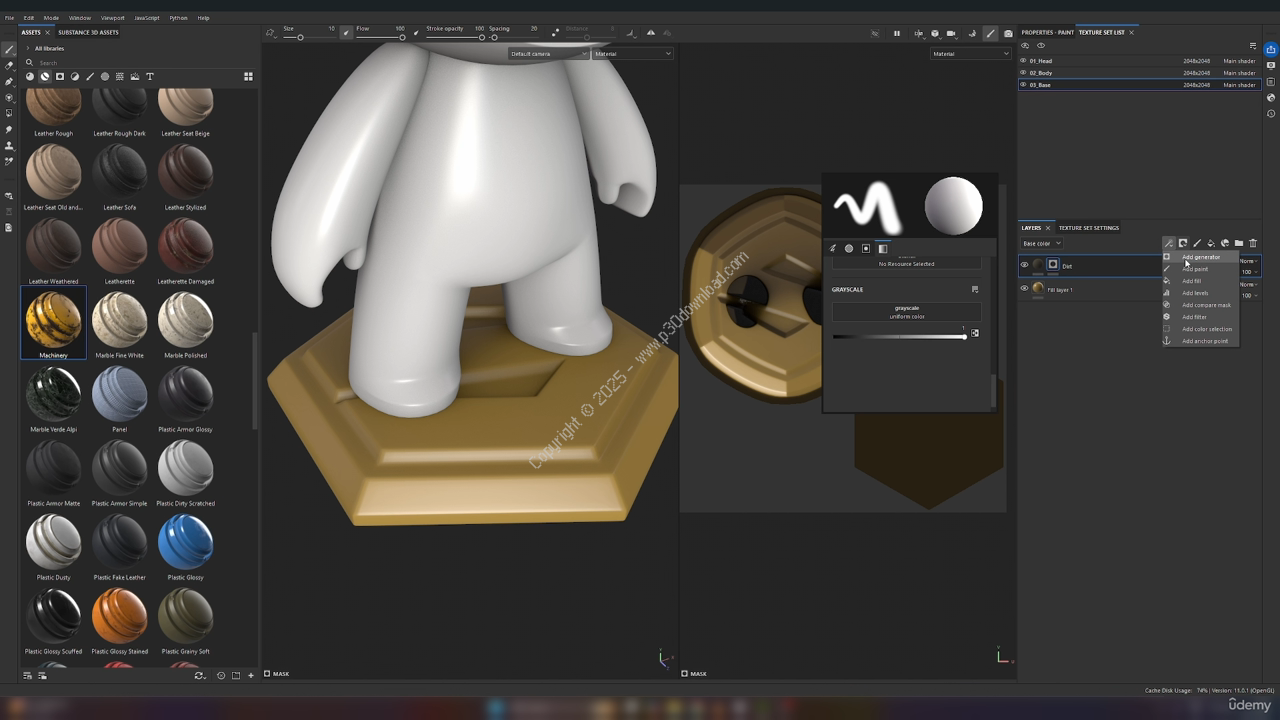Screen dimensions: 1280x720
Task: Toggle visibility of the 01_Head texture set
Action: pos(1023,61)
